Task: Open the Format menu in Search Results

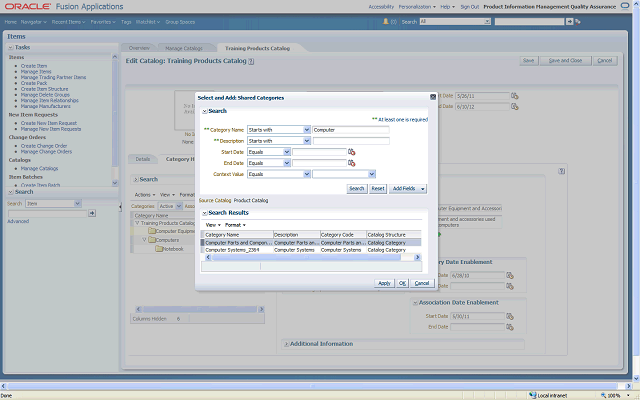Action: pos(235,224)
